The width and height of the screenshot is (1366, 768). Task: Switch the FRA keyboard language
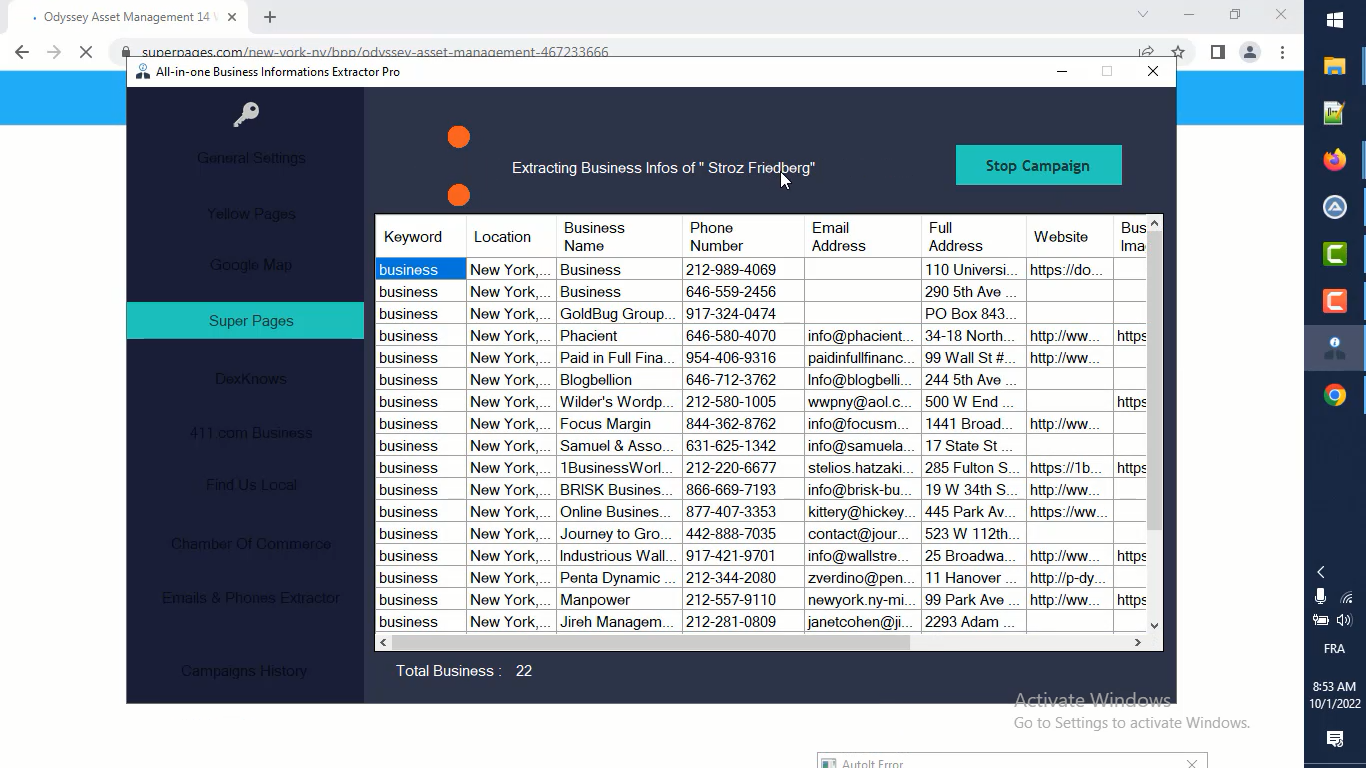coord(1334,649)
